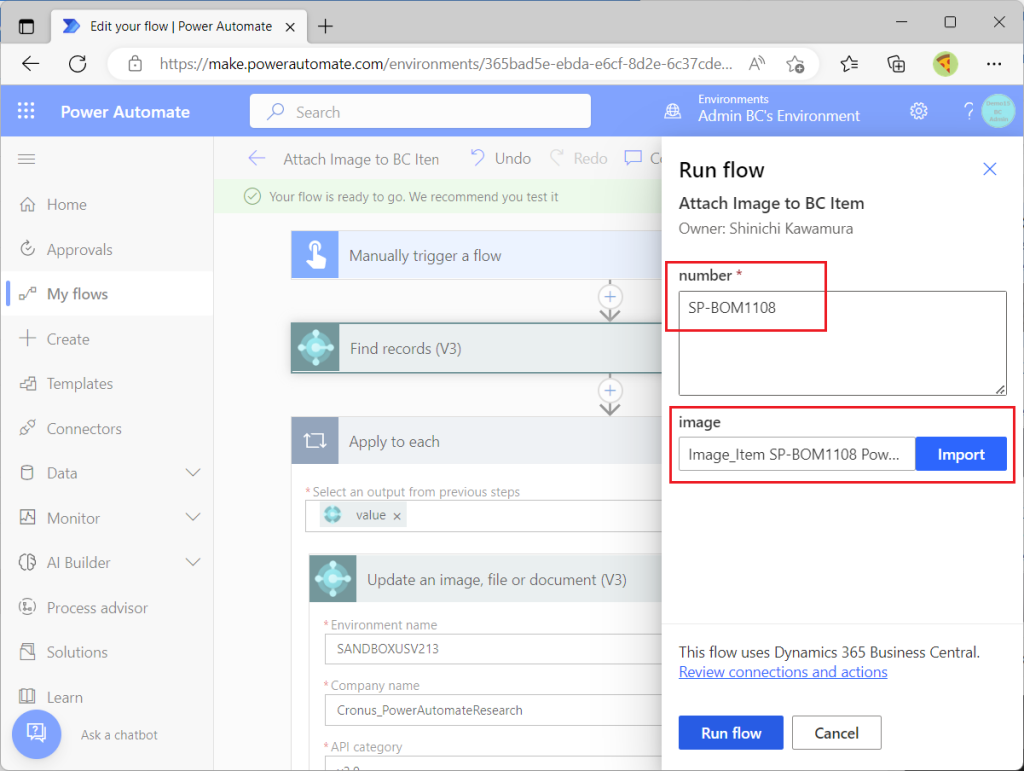This screenshot has width=1024, height=771.
Task: Open browser Settings and more menu
Action: tap(994, 64)
